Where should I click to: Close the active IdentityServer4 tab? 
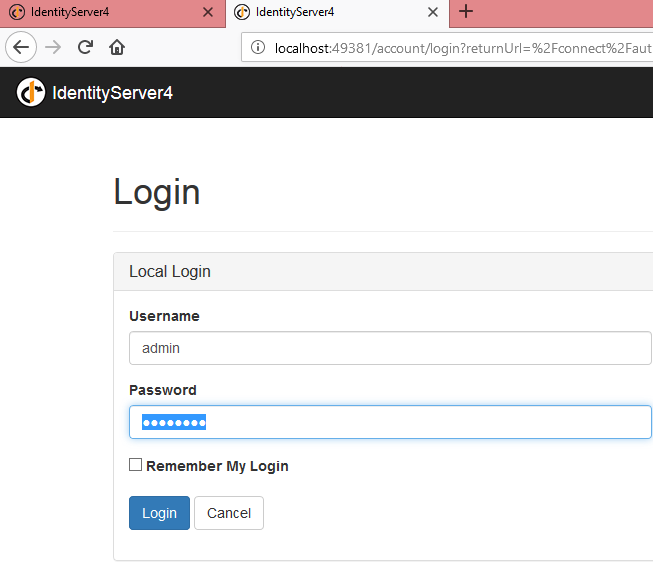(433, 12)
